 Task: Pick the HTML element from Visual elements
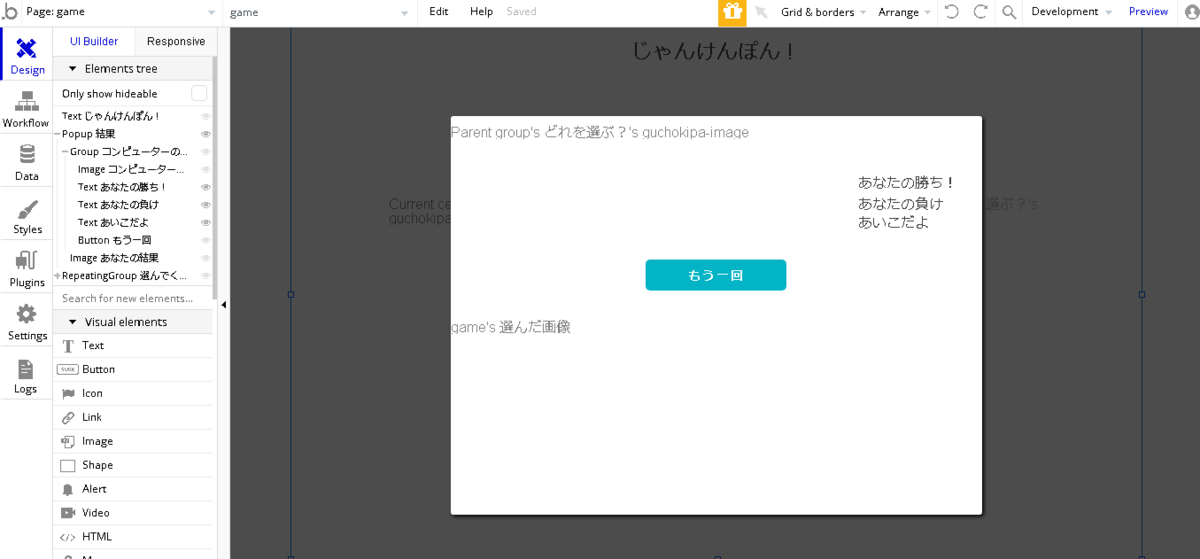[x=134, y=537]
